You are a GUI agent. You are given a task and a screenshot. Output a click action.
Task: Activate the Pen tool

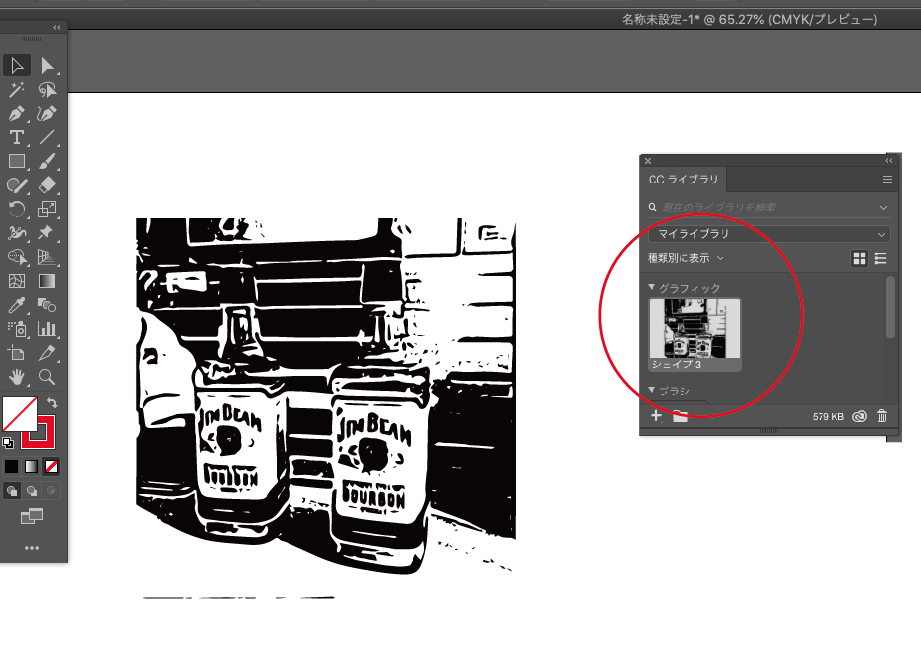click(x=17, y=114)
